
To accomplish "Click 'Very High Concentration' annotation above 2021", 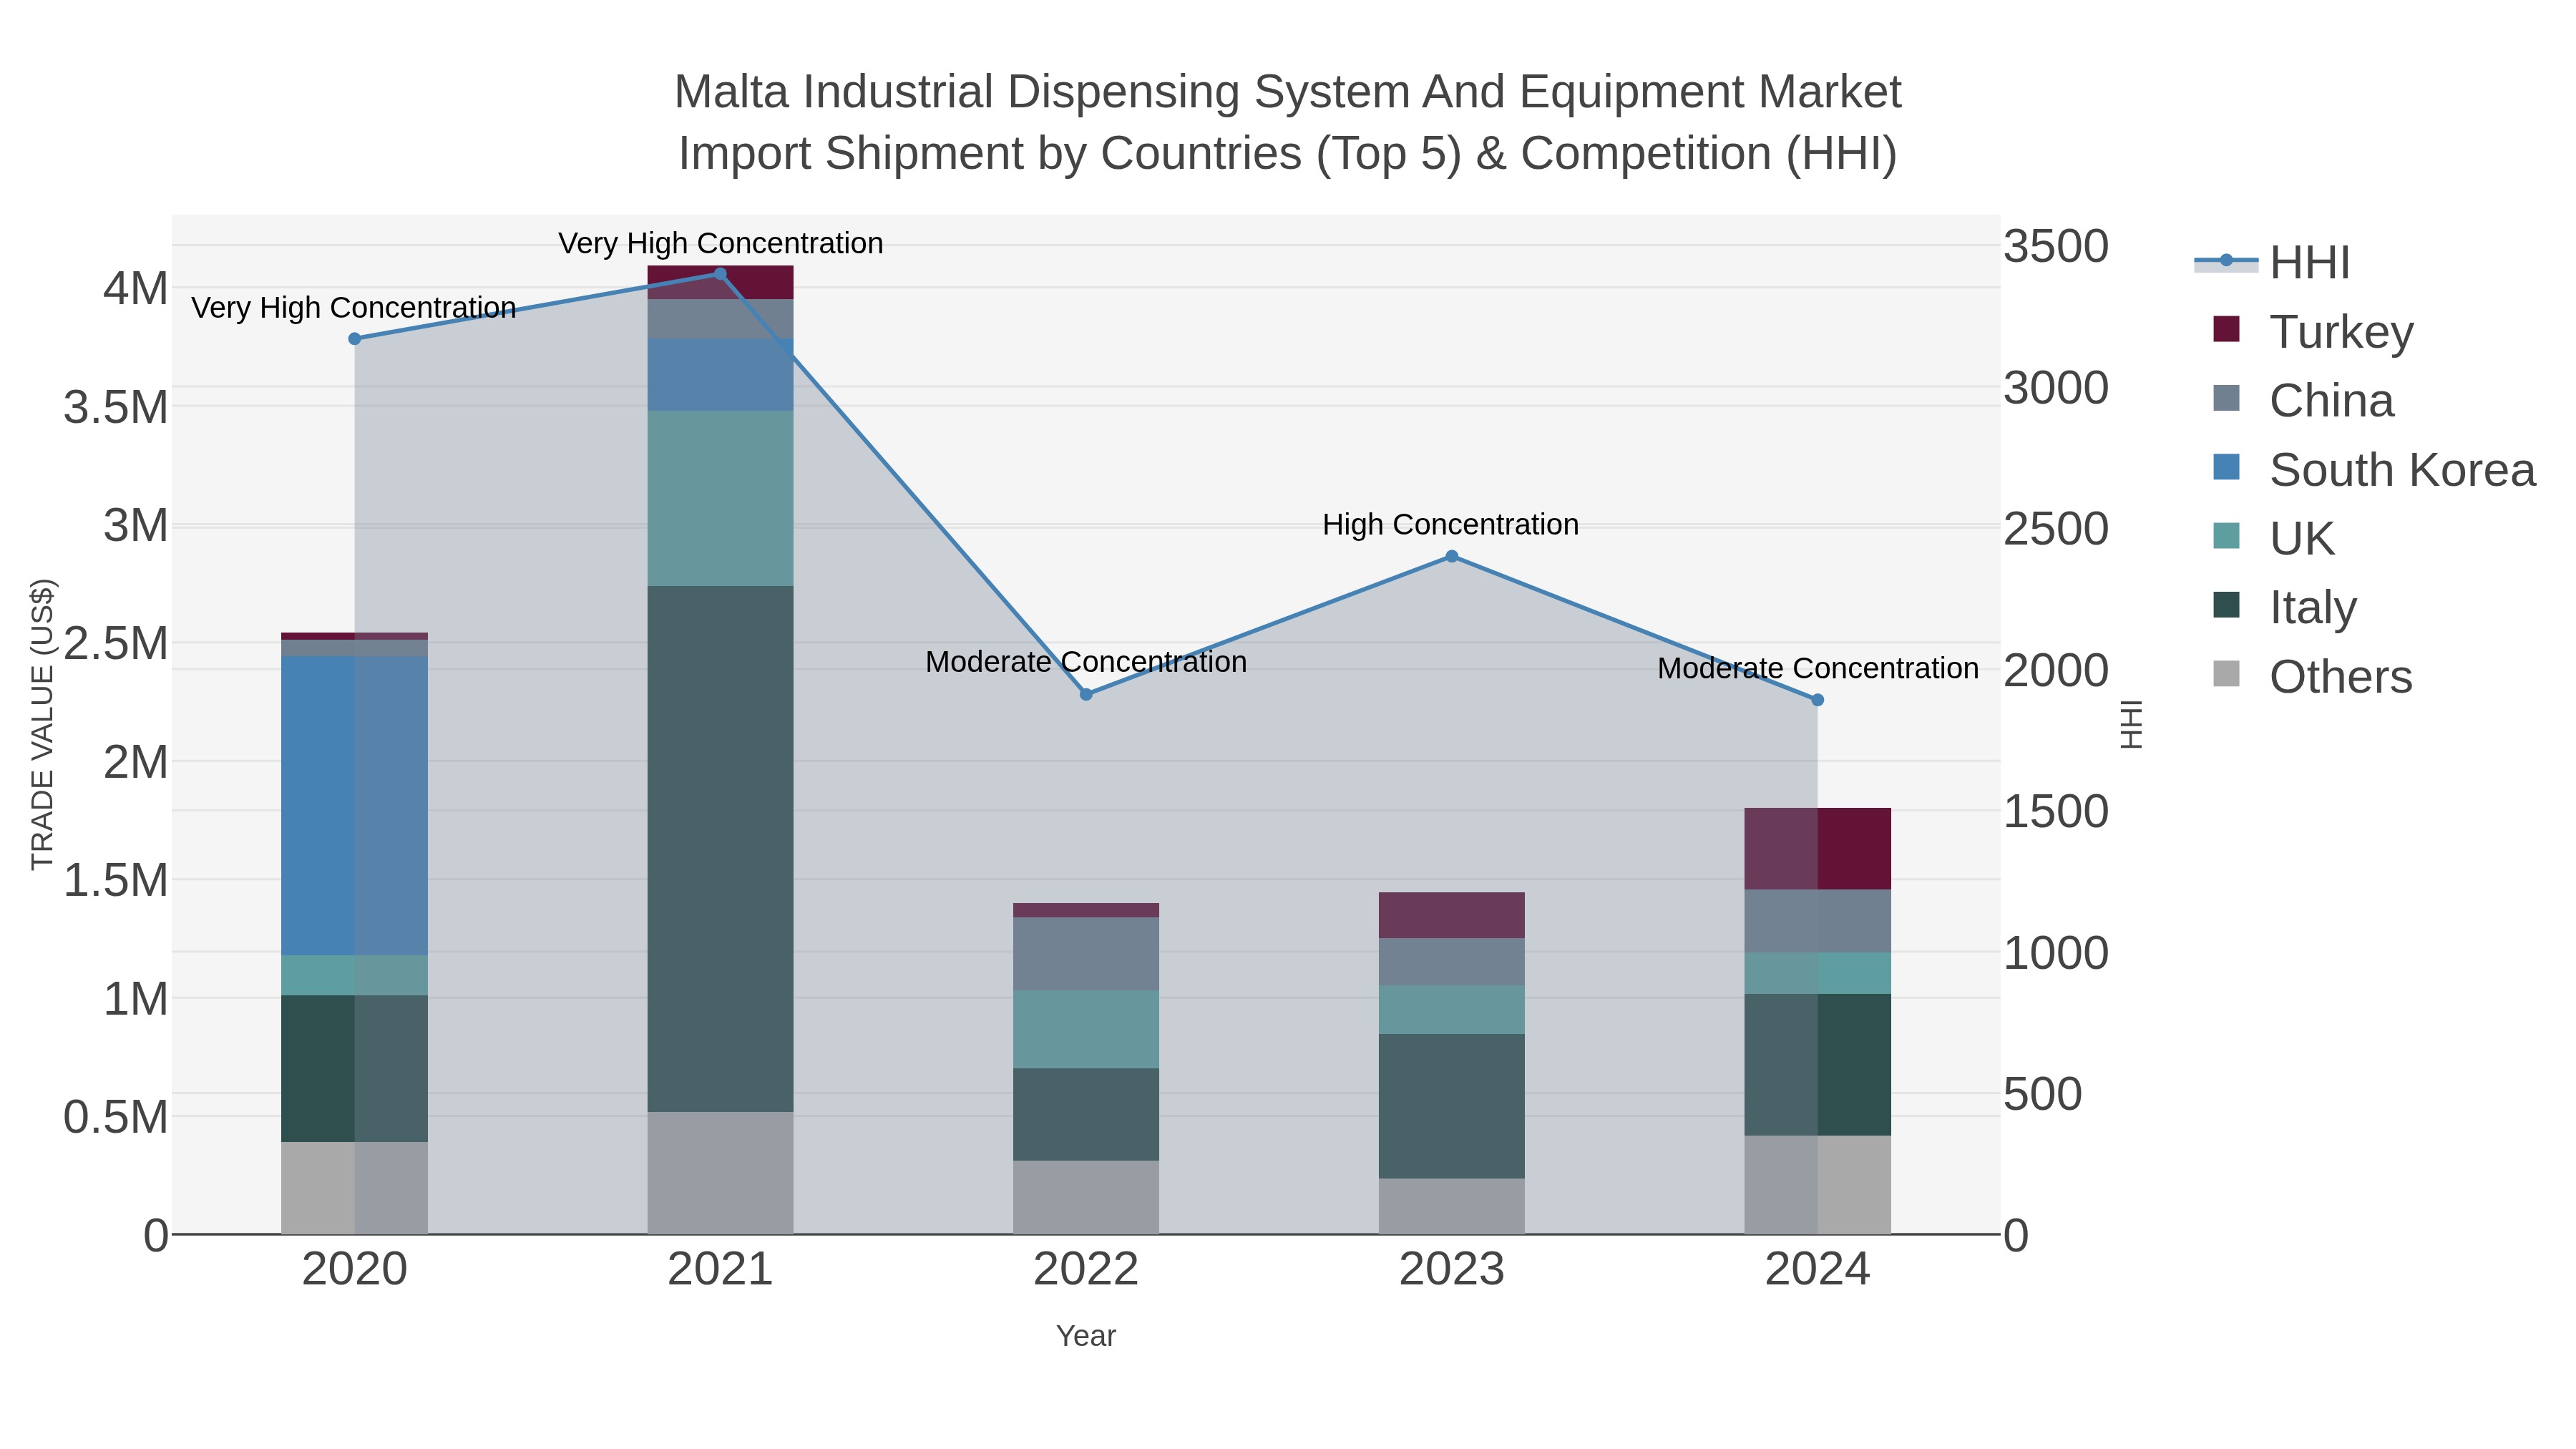I will point(720,243).
